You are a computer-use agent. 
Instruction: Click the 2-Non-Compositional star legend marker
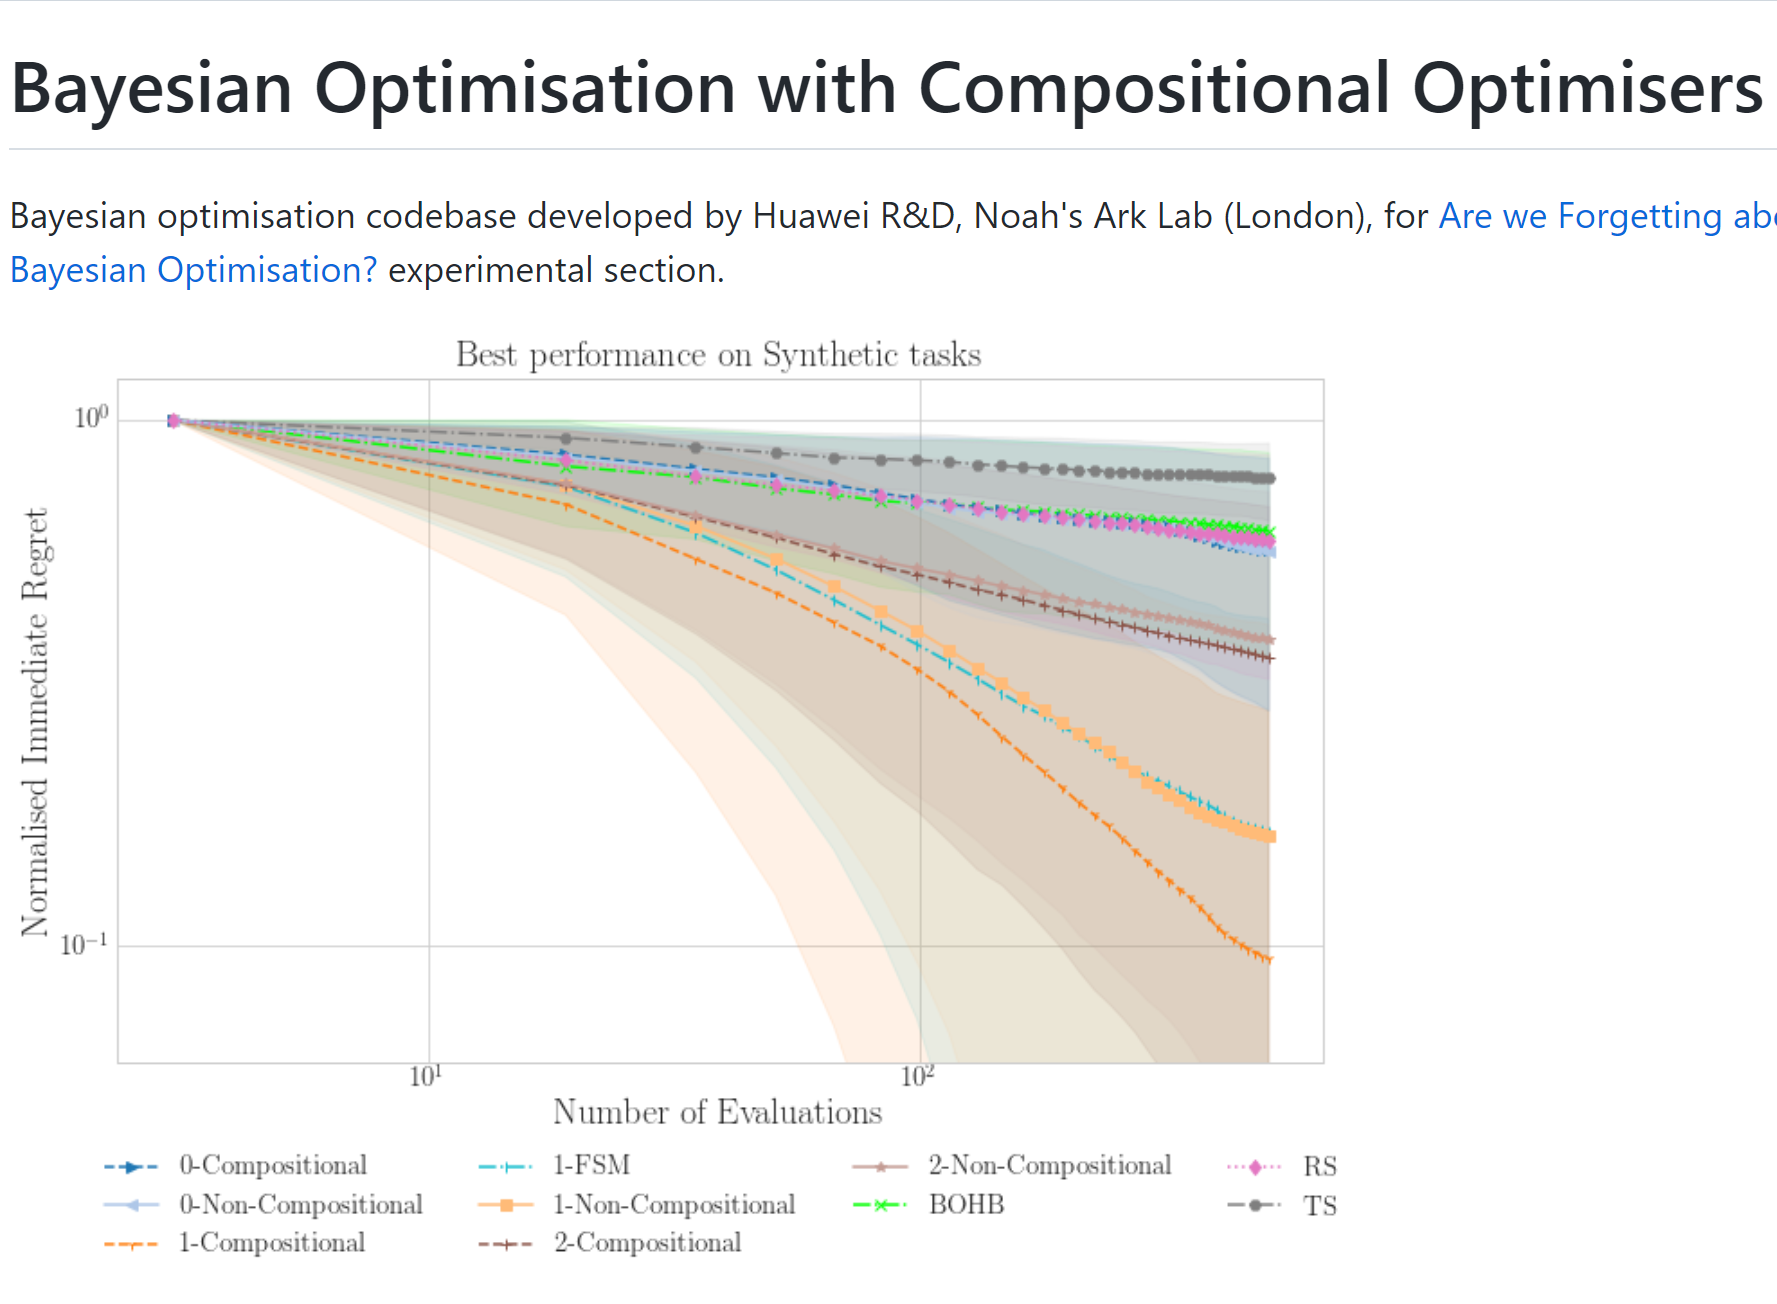(x=880, y=1167)
